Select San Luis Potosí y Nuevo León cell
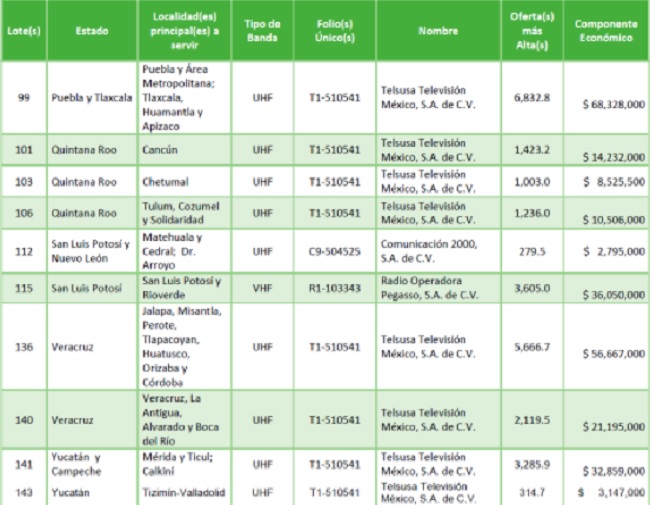The image size is (650, 505). click(90, 251)
